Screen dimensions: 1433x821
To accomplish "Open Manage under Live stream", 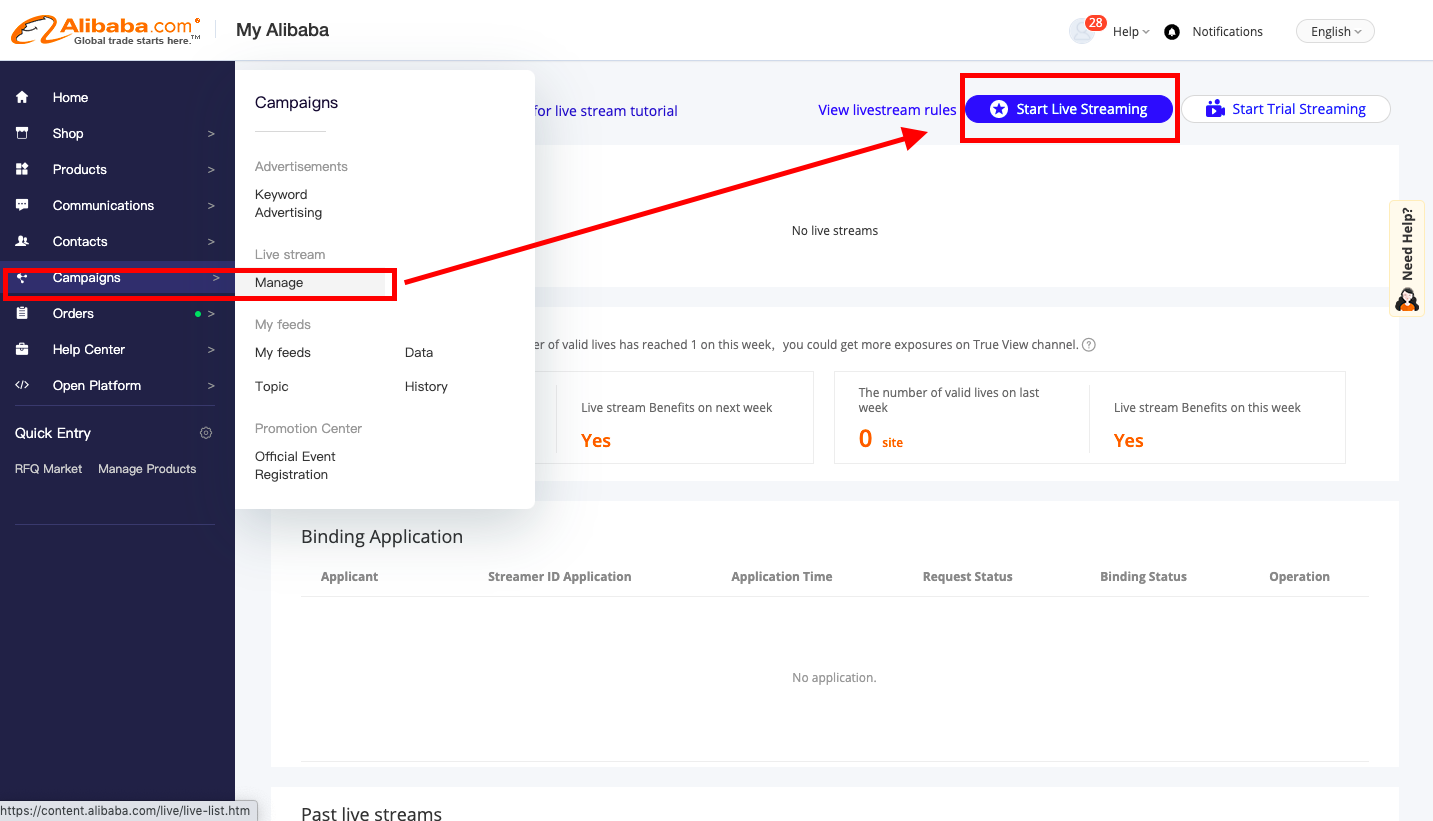I will 279,283.
